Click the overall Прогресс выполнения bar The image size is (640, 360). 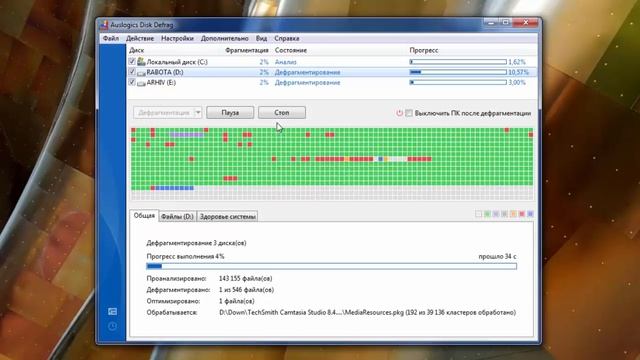(331, 267)
